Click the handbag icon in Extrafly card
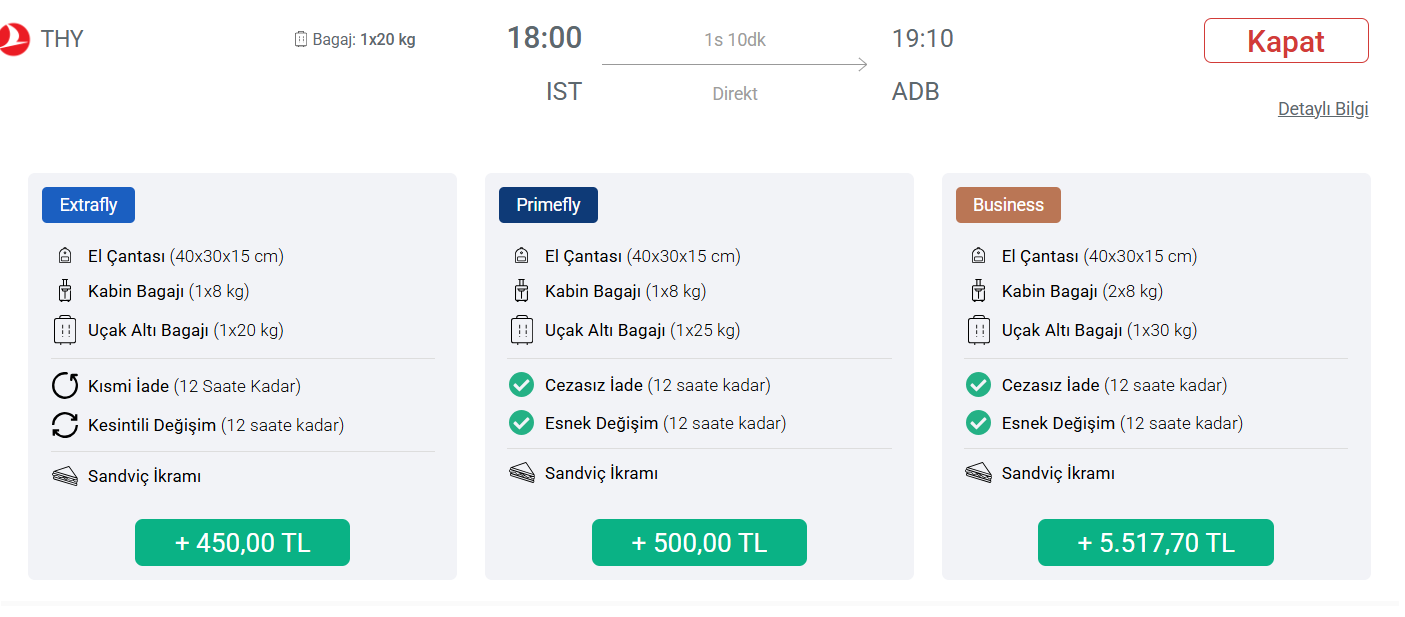The height and width of the screenshot is (617, 1405). click(x=65, y=256)
